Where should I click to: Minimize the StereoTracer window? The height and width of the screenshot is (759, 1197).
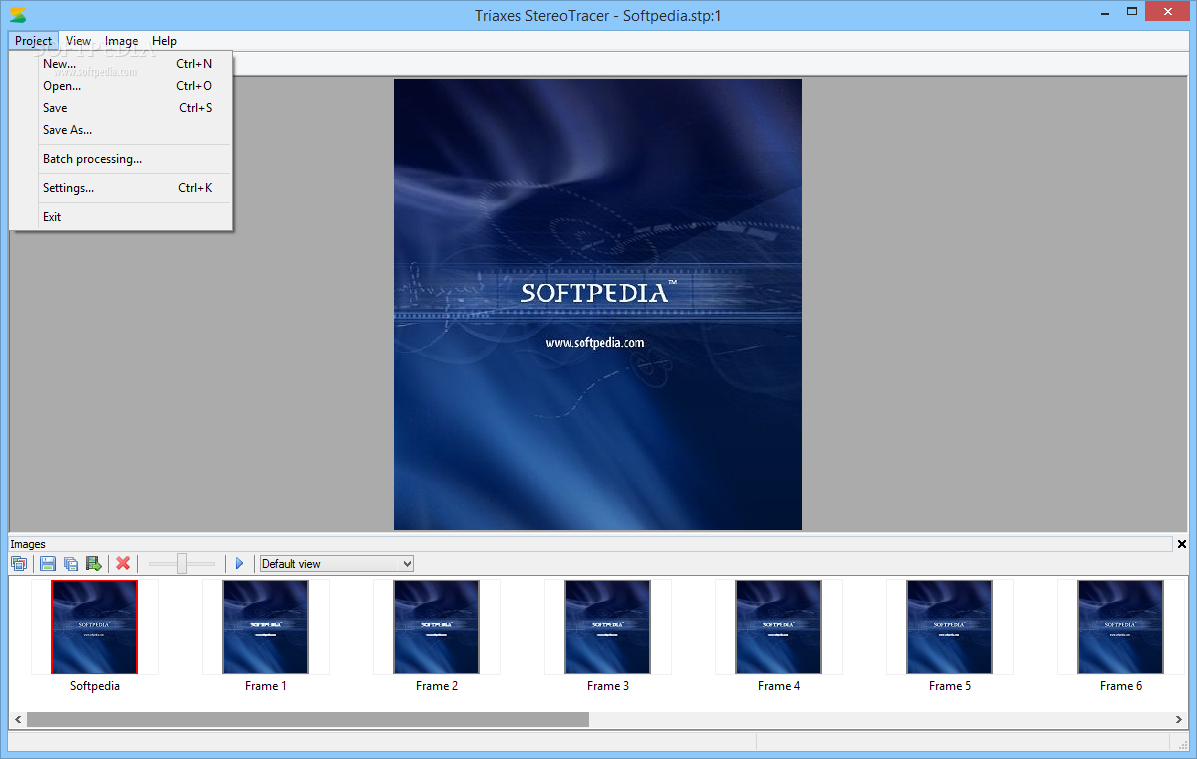(x=1105, y=12)
